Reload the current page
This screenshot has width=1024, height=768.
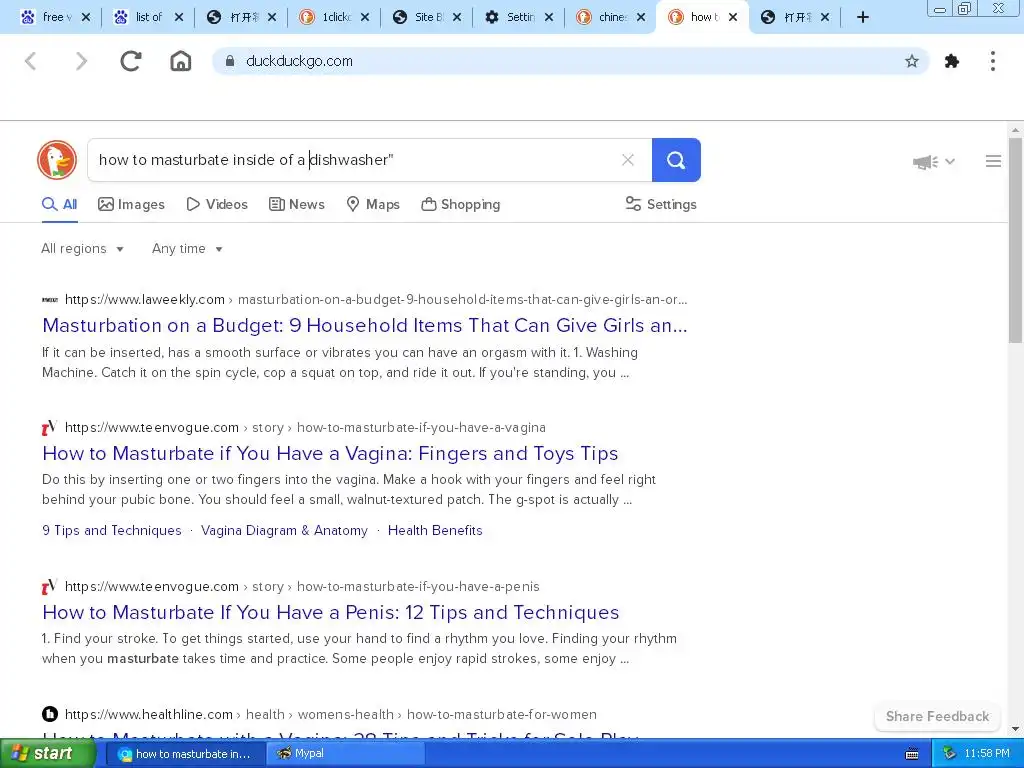pos(131,61)
